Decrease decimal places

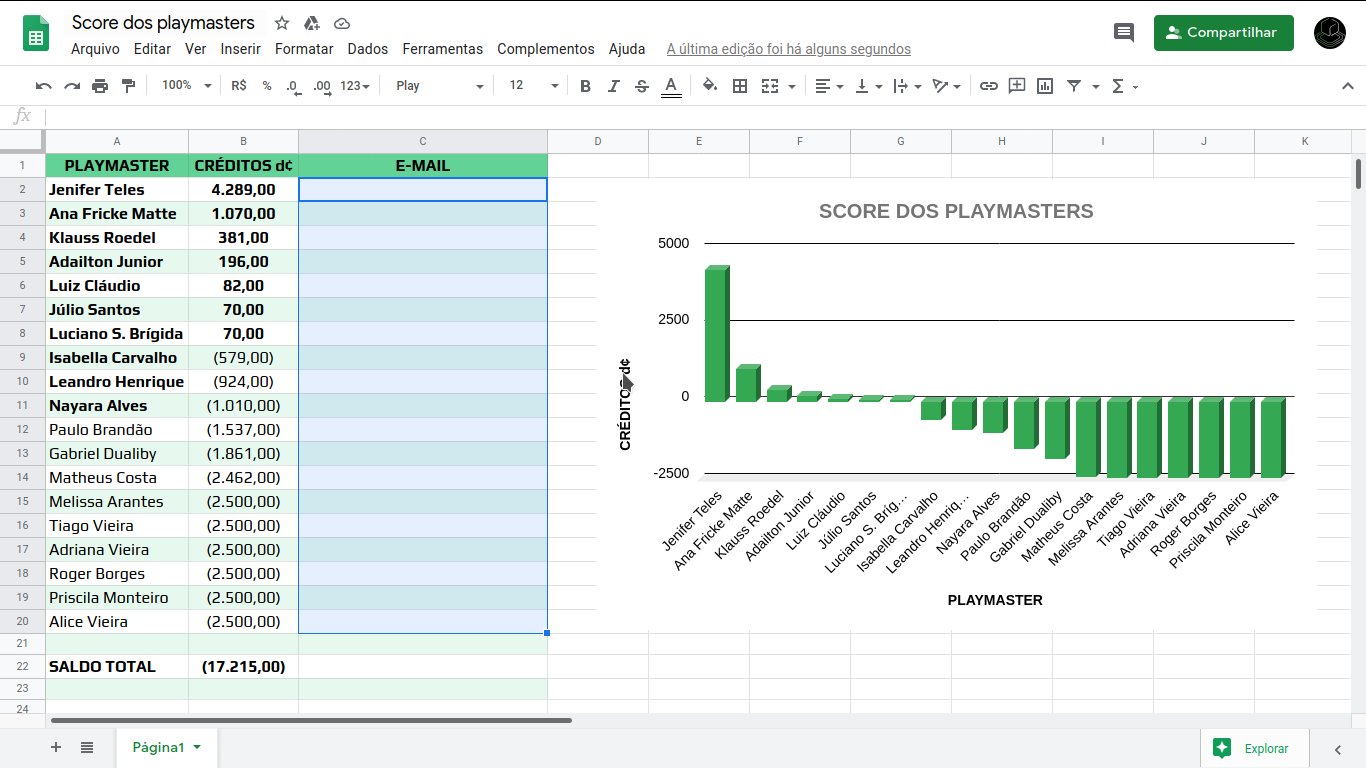tap(293, 86)
